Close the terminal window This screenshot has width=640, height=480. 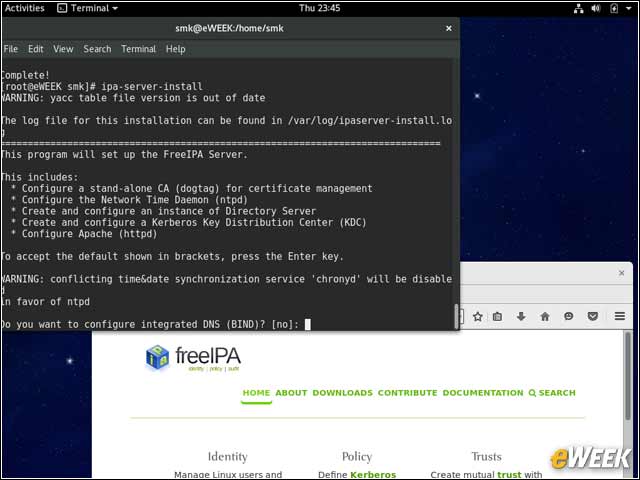coord(449,28)
